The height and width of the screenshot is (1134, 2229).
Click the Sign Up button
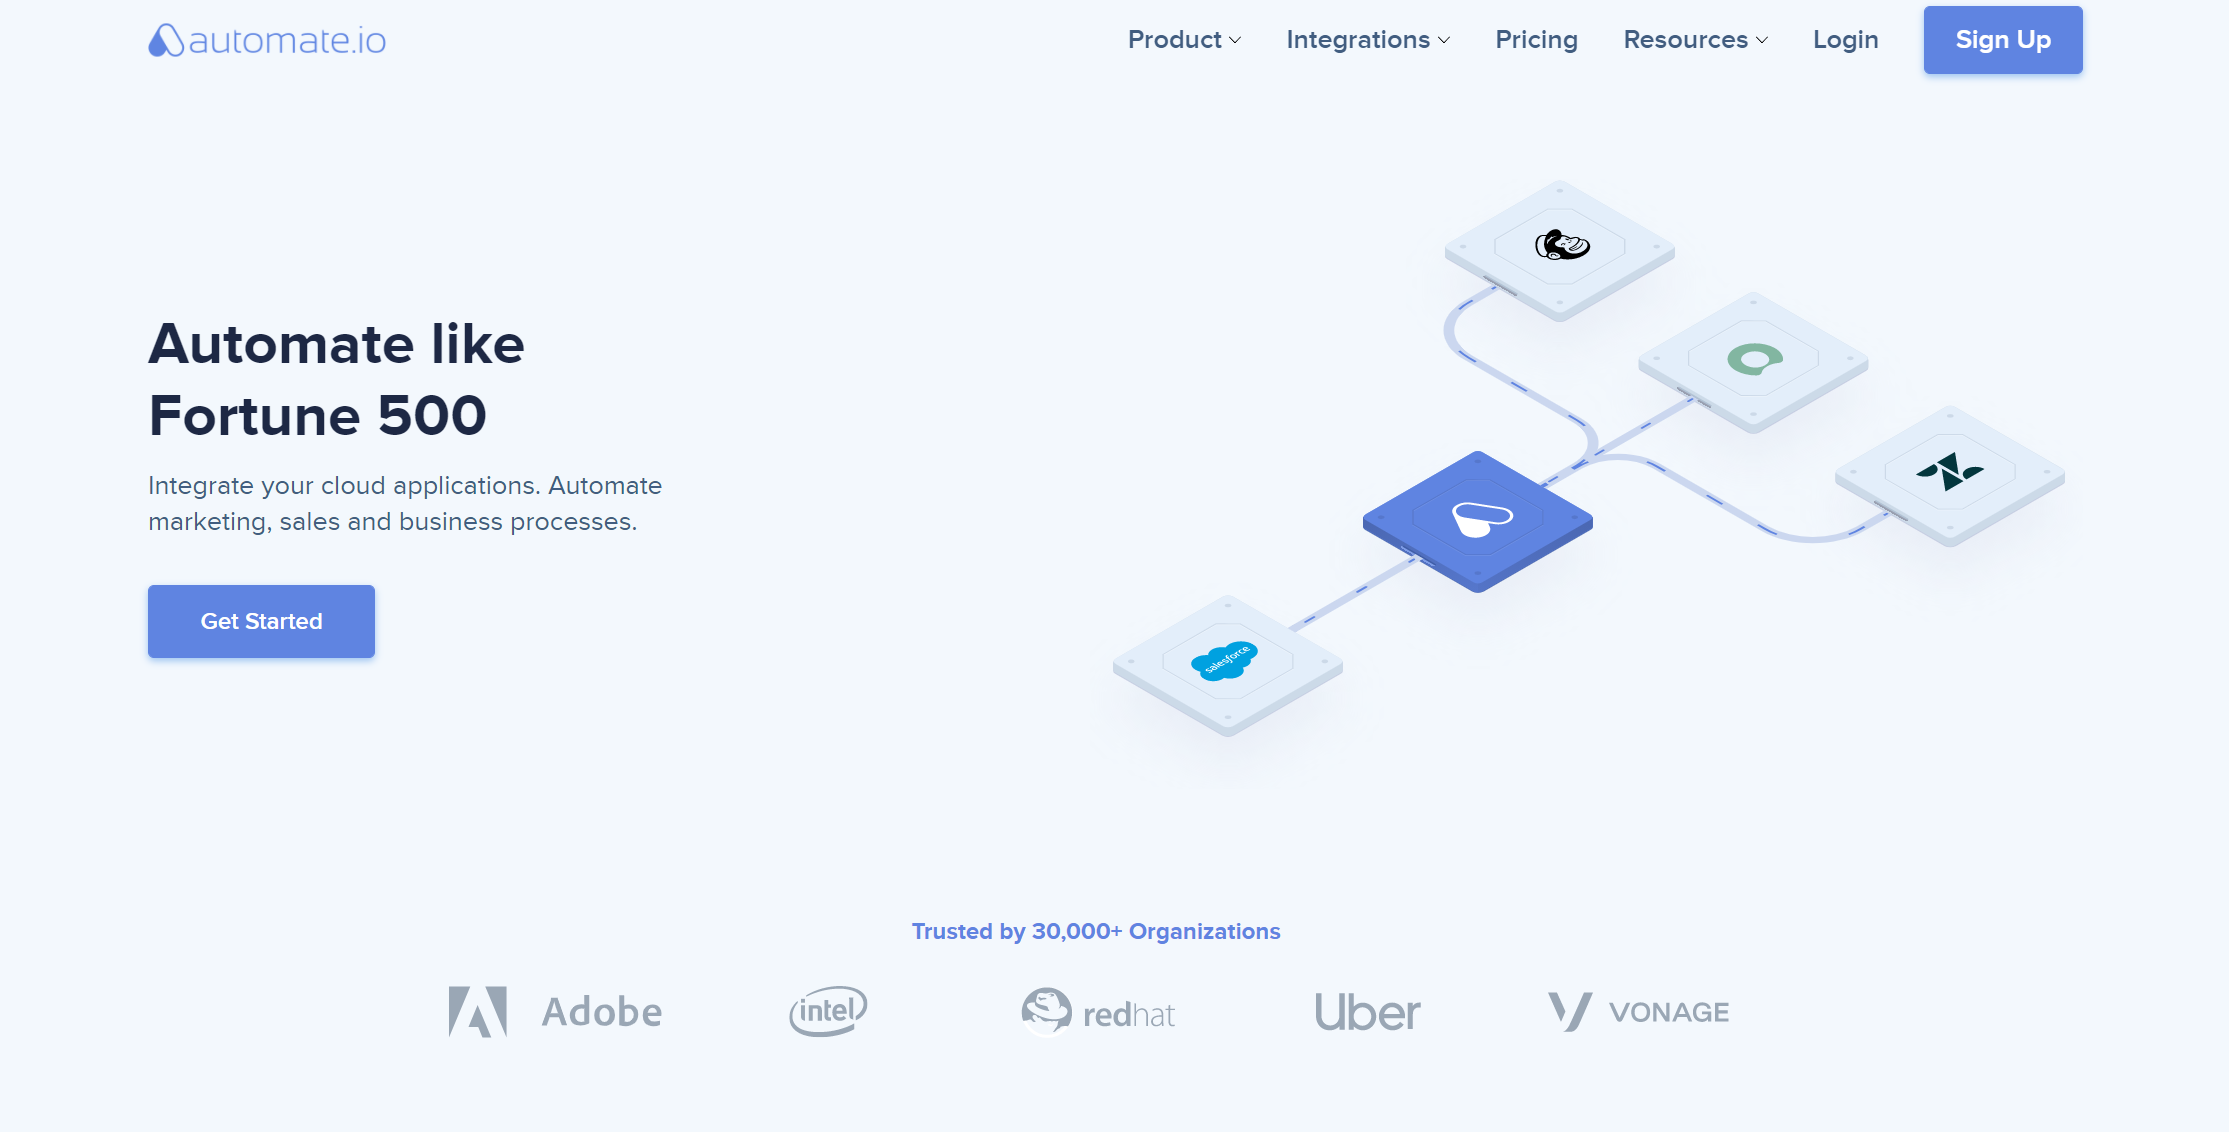[x=2003, y=39]
